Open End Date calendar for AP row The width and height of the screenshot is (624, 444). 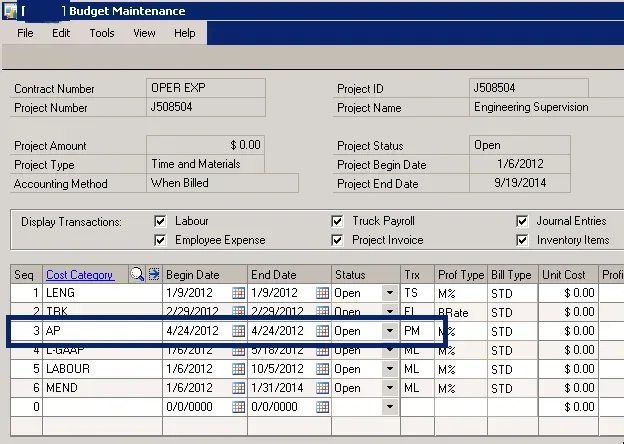coord(323,330)
